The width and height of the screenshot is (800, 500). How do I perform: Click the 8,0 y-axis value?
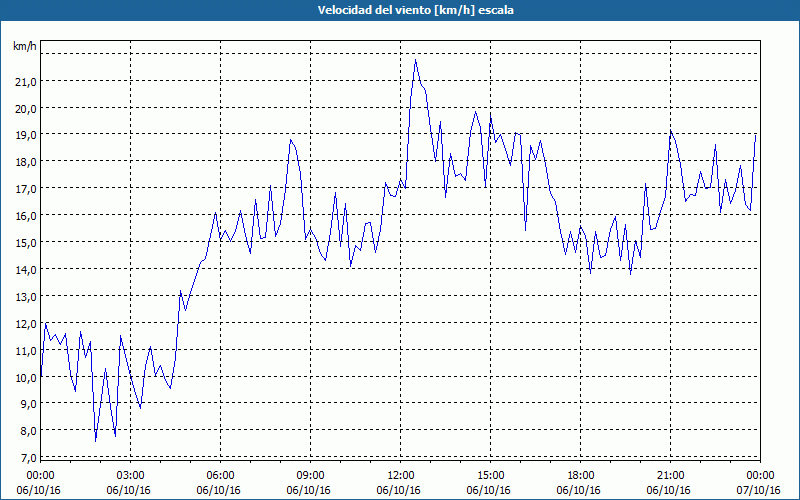point(29,431)
